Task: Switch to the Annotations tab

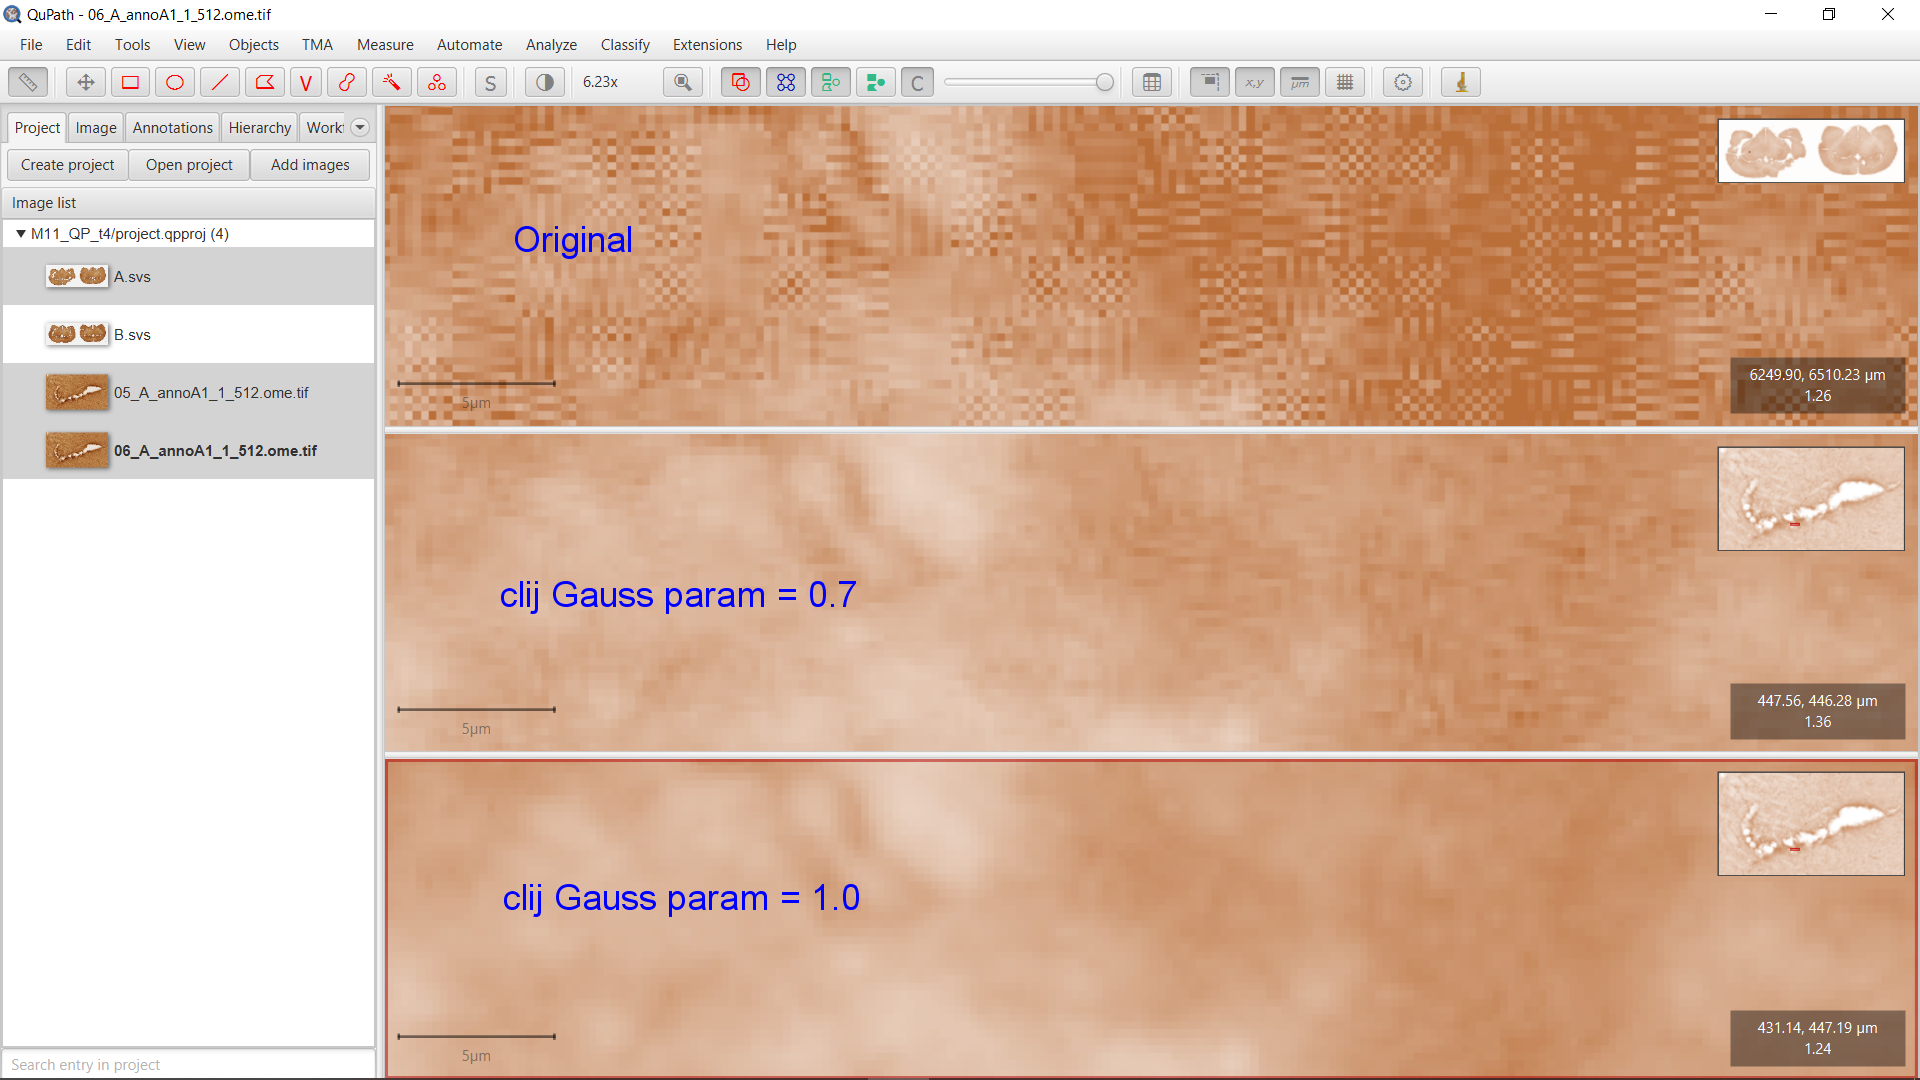Action: coord(172,127)
